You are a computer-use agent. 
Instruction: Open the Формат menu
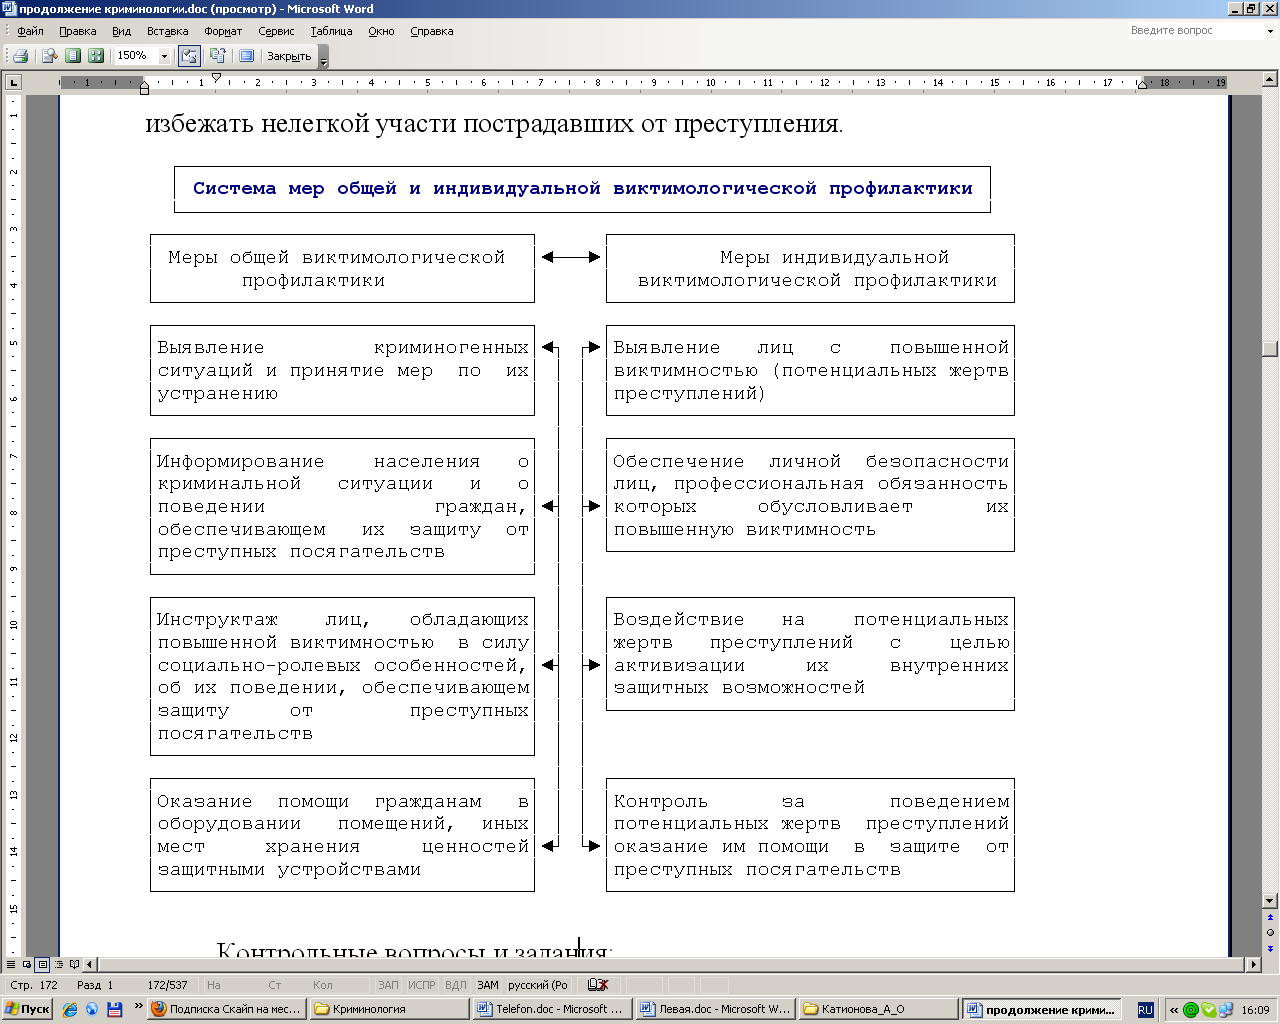coord(223,31)
